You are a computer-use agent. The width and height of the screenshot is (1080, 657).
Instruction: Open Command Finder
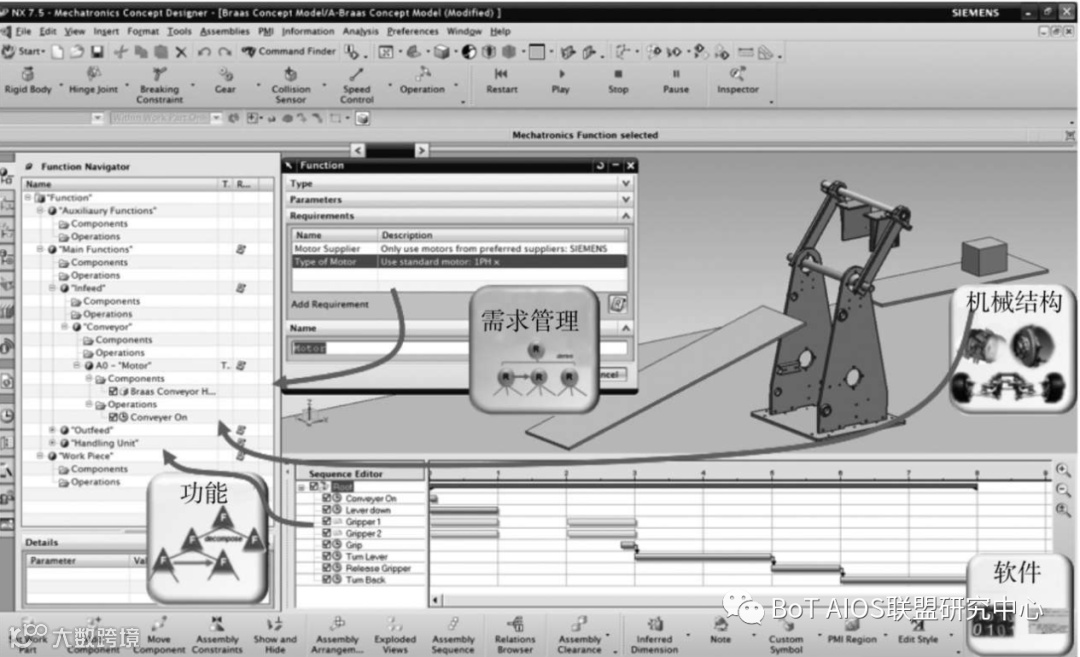tap(289, 52)
